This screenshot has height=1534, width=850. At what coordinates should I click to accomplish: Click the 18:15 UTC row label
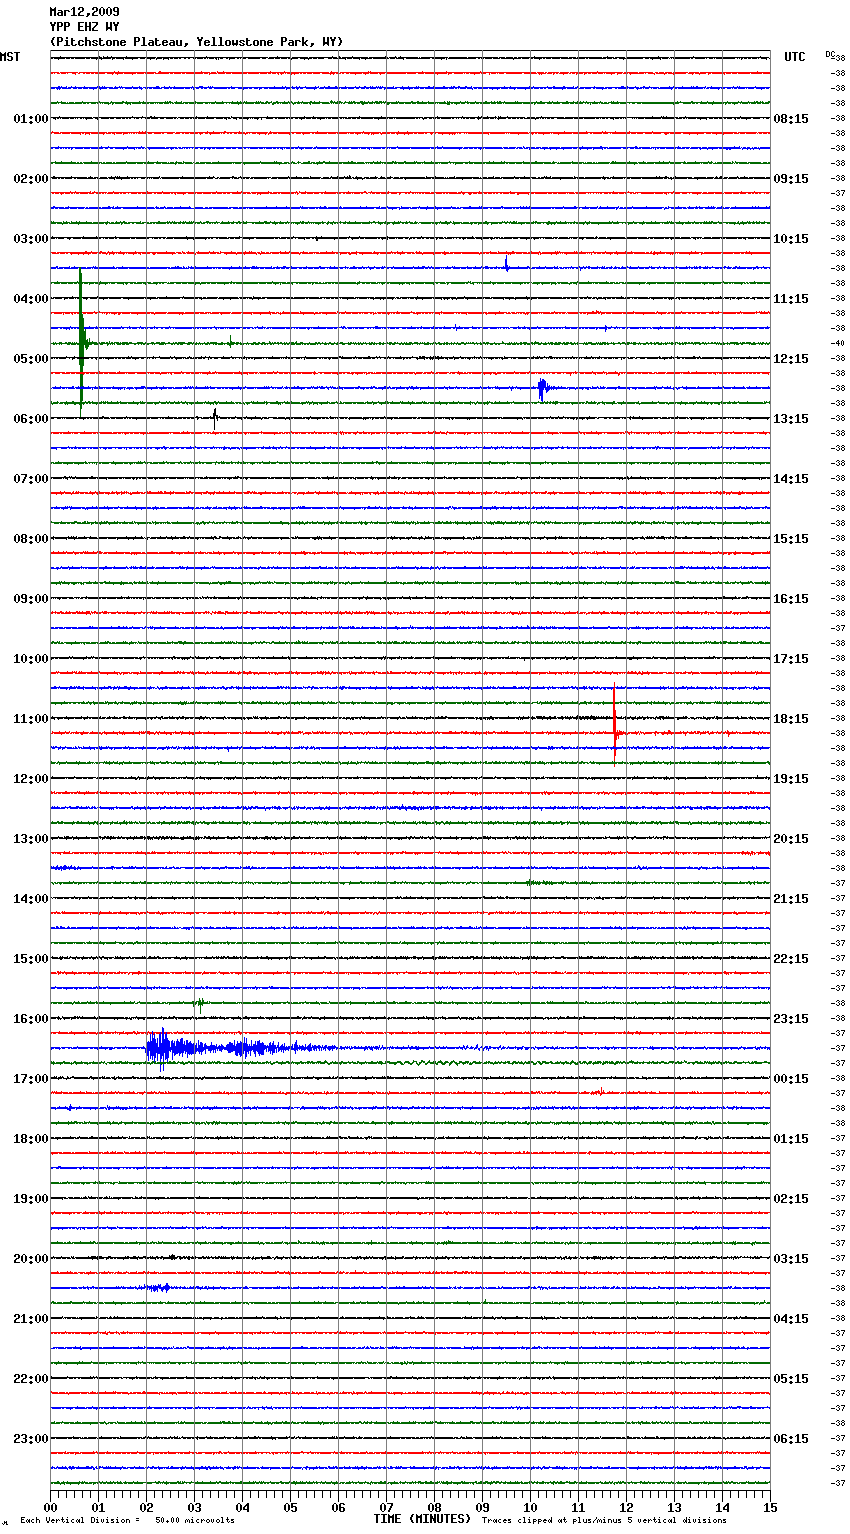pos(791,719)
